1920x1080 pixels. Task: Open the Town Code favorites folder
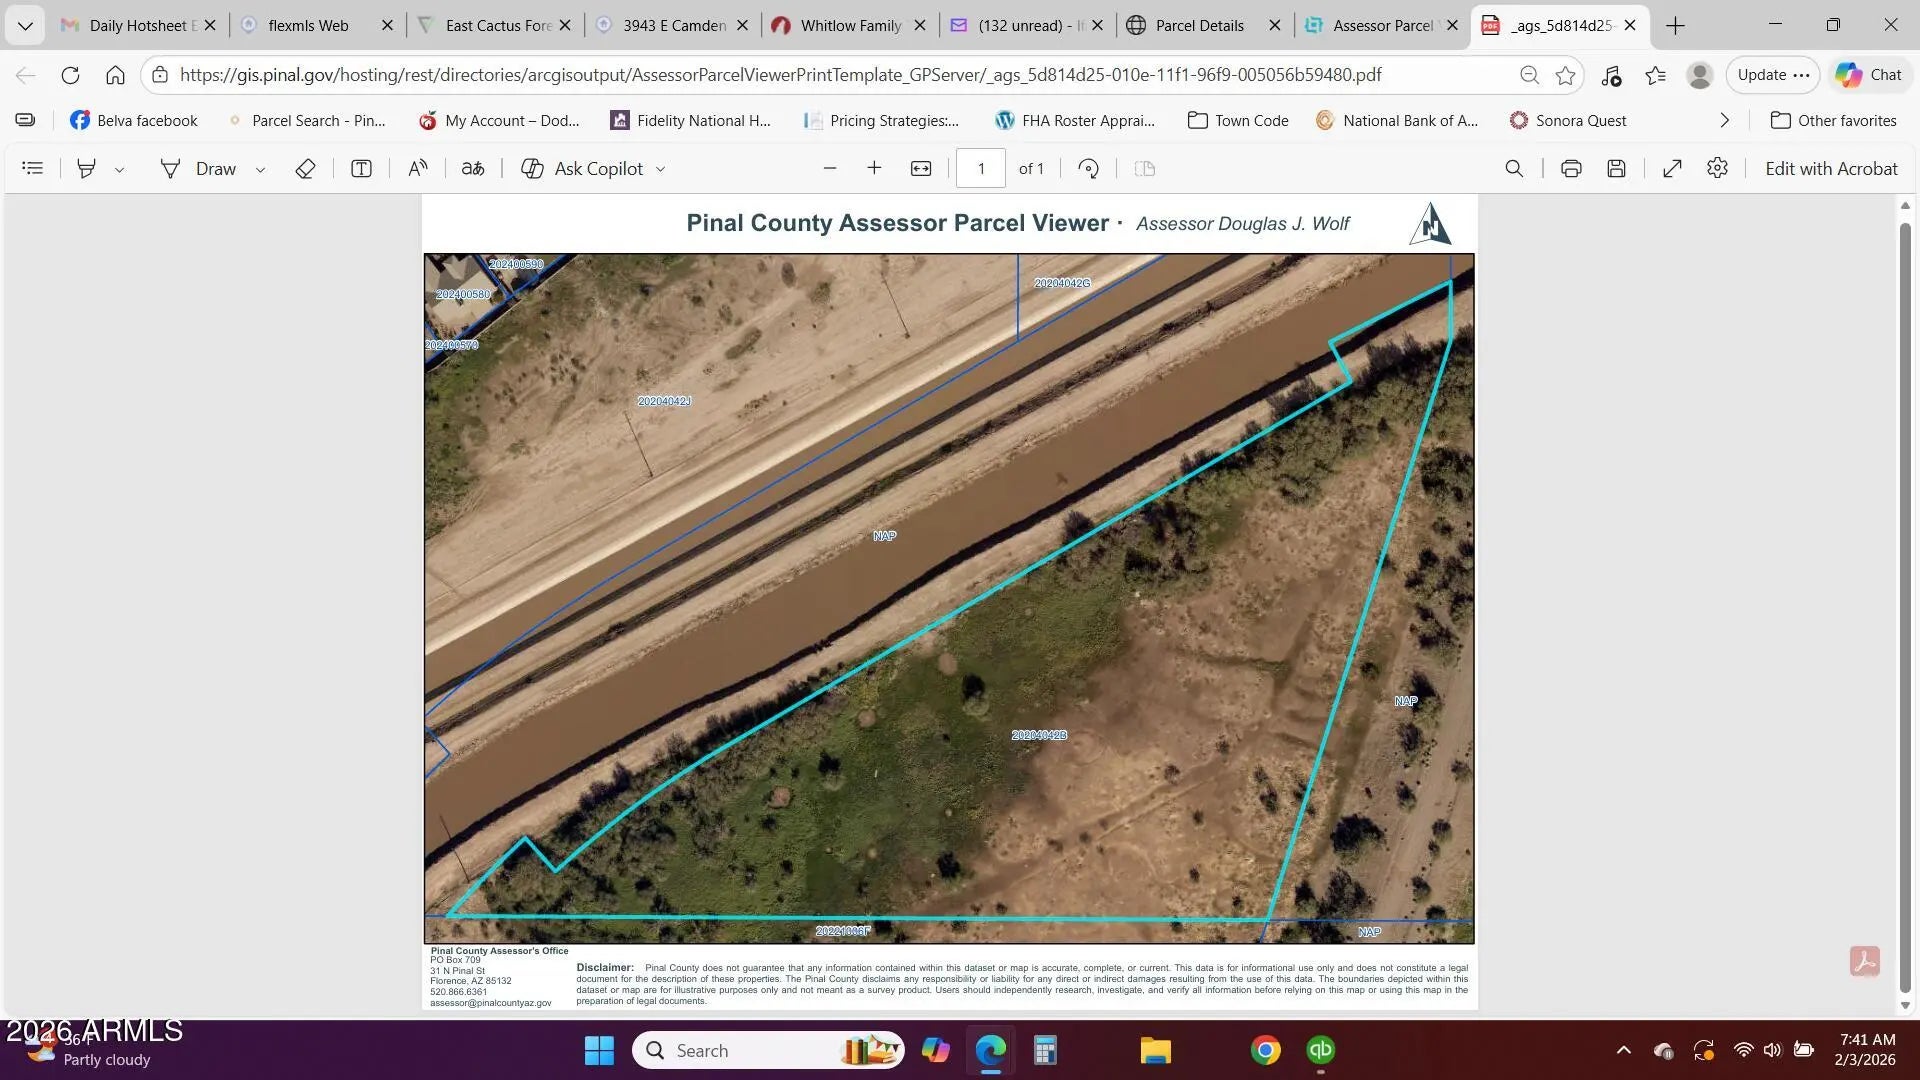coord(1238,120)
